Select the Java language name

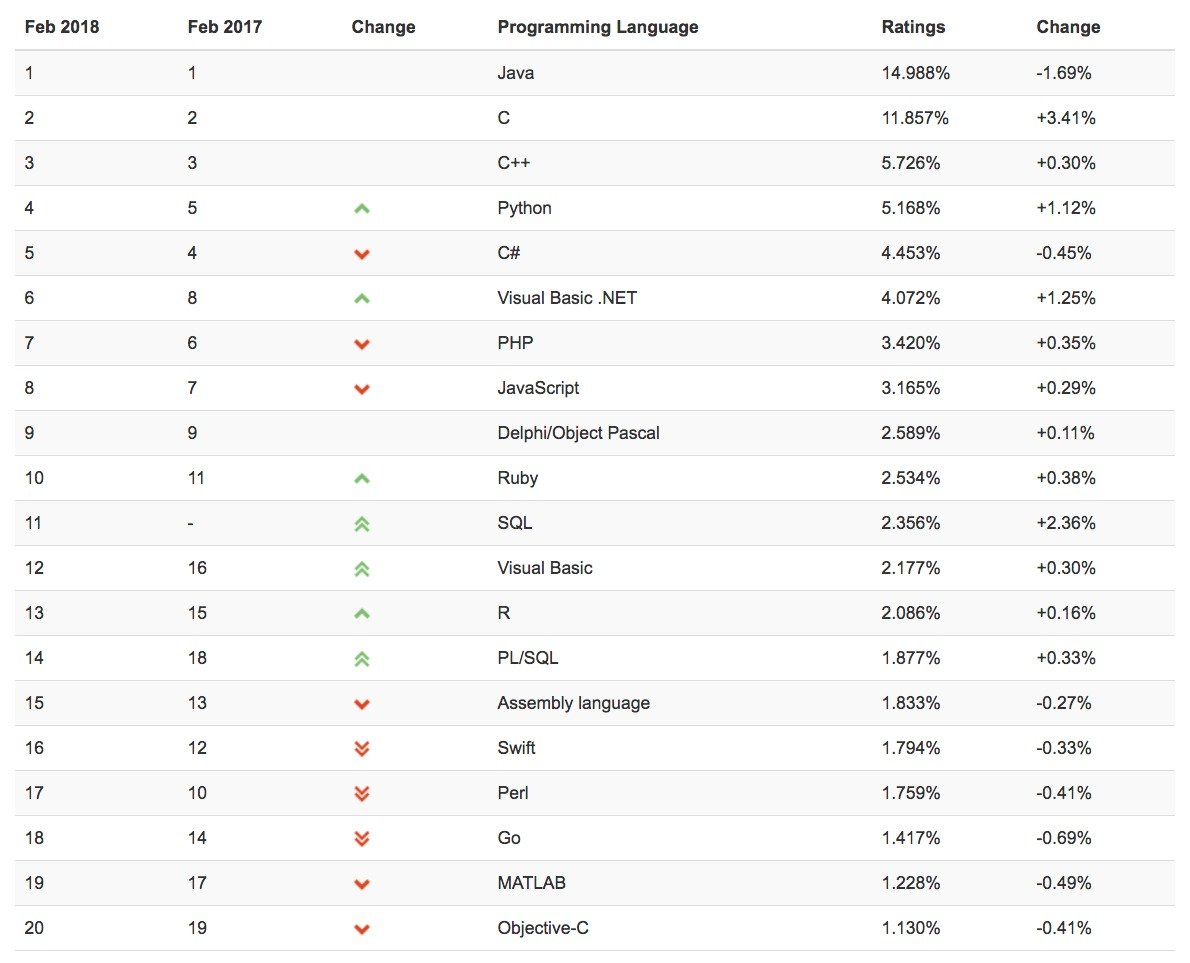[516, 73]
